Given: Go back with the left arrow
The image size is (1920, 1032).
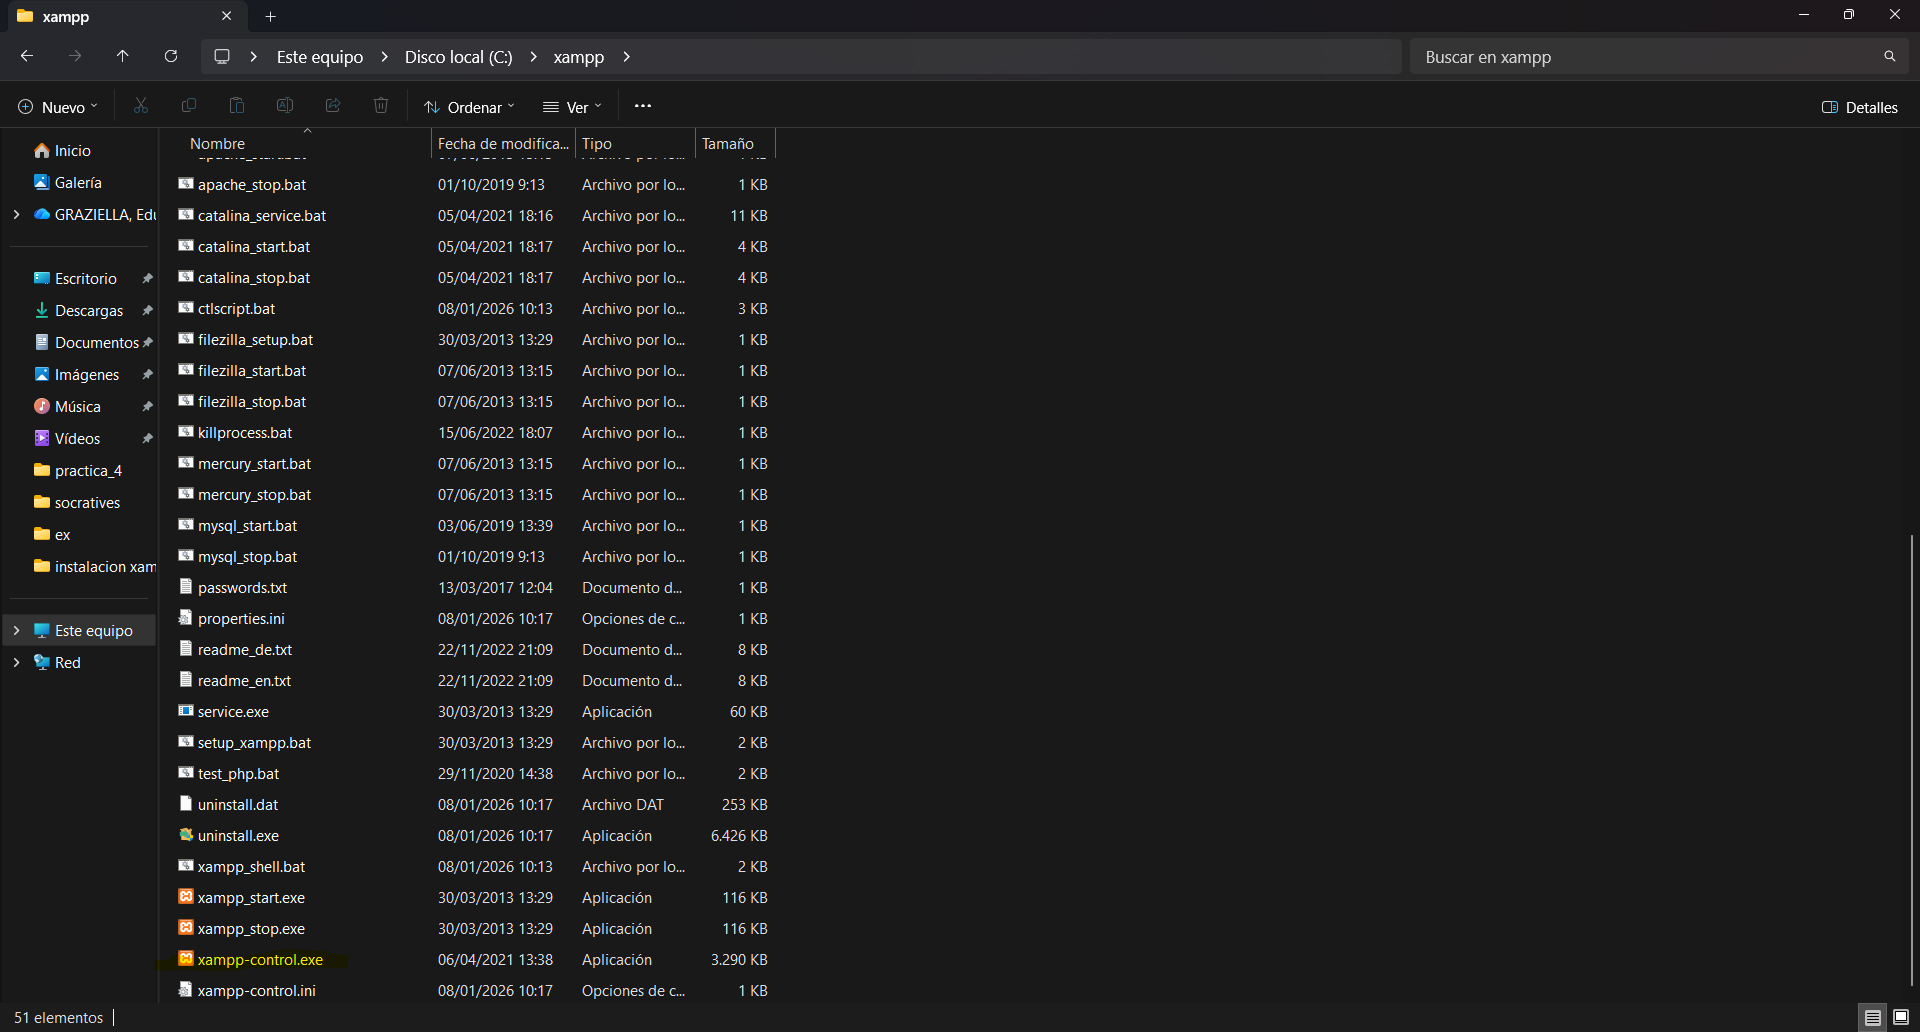Looking at the screenshot, I should pyautogui.click(x=27, y=57).
